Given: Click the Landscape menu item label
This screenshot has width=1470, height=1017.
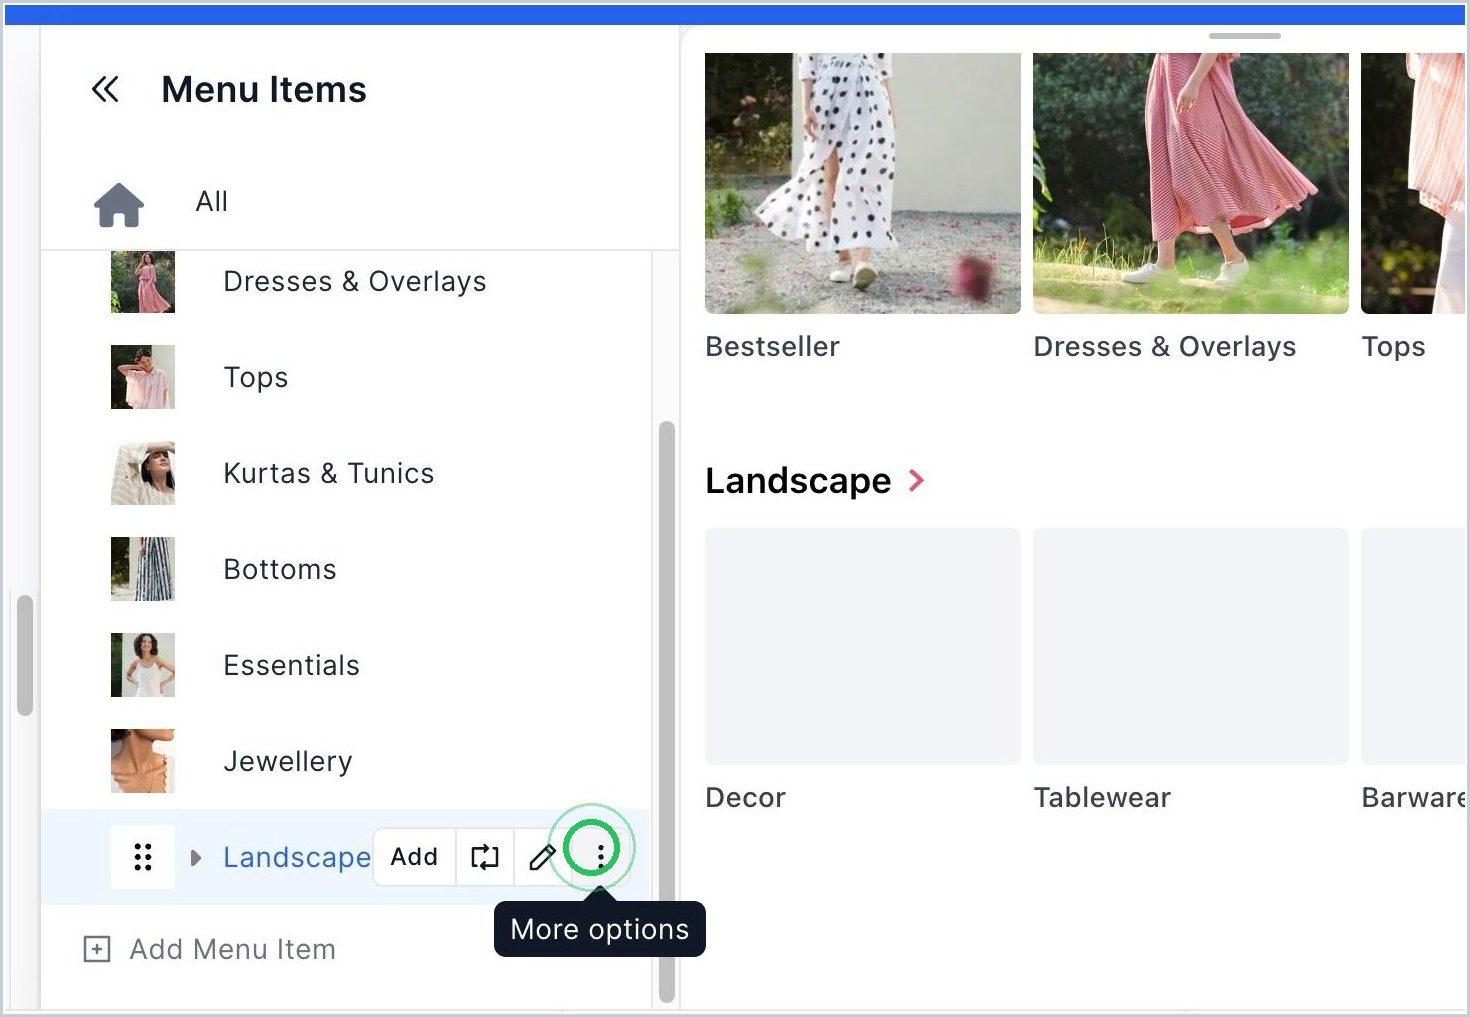Looking at the screenshot, I should pyautogui.click(x=297, y=857).
